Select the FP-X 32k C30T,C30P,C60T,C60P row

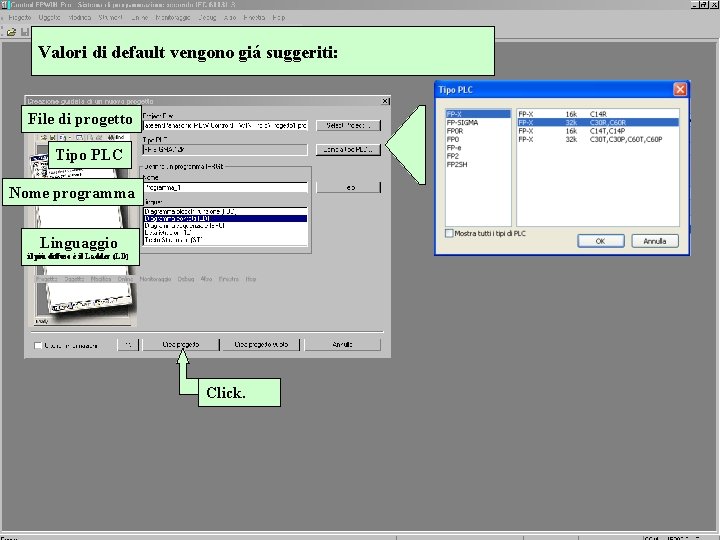coord(598,139)
